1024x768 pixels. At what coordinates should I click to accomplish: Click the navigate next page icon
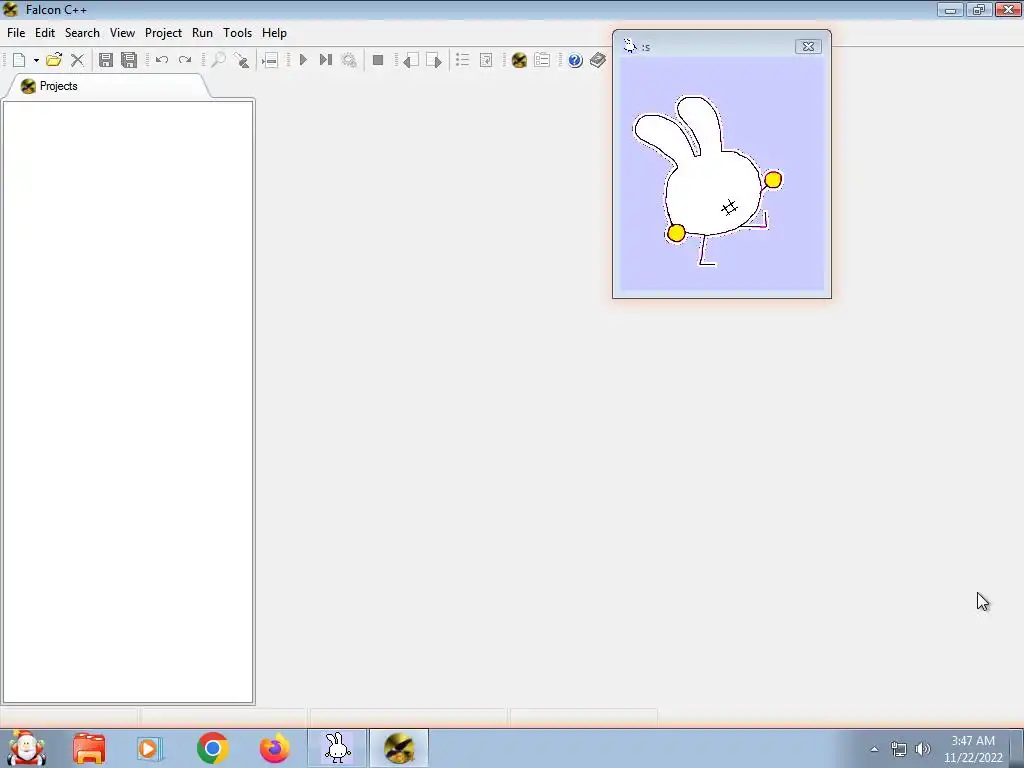434,60
